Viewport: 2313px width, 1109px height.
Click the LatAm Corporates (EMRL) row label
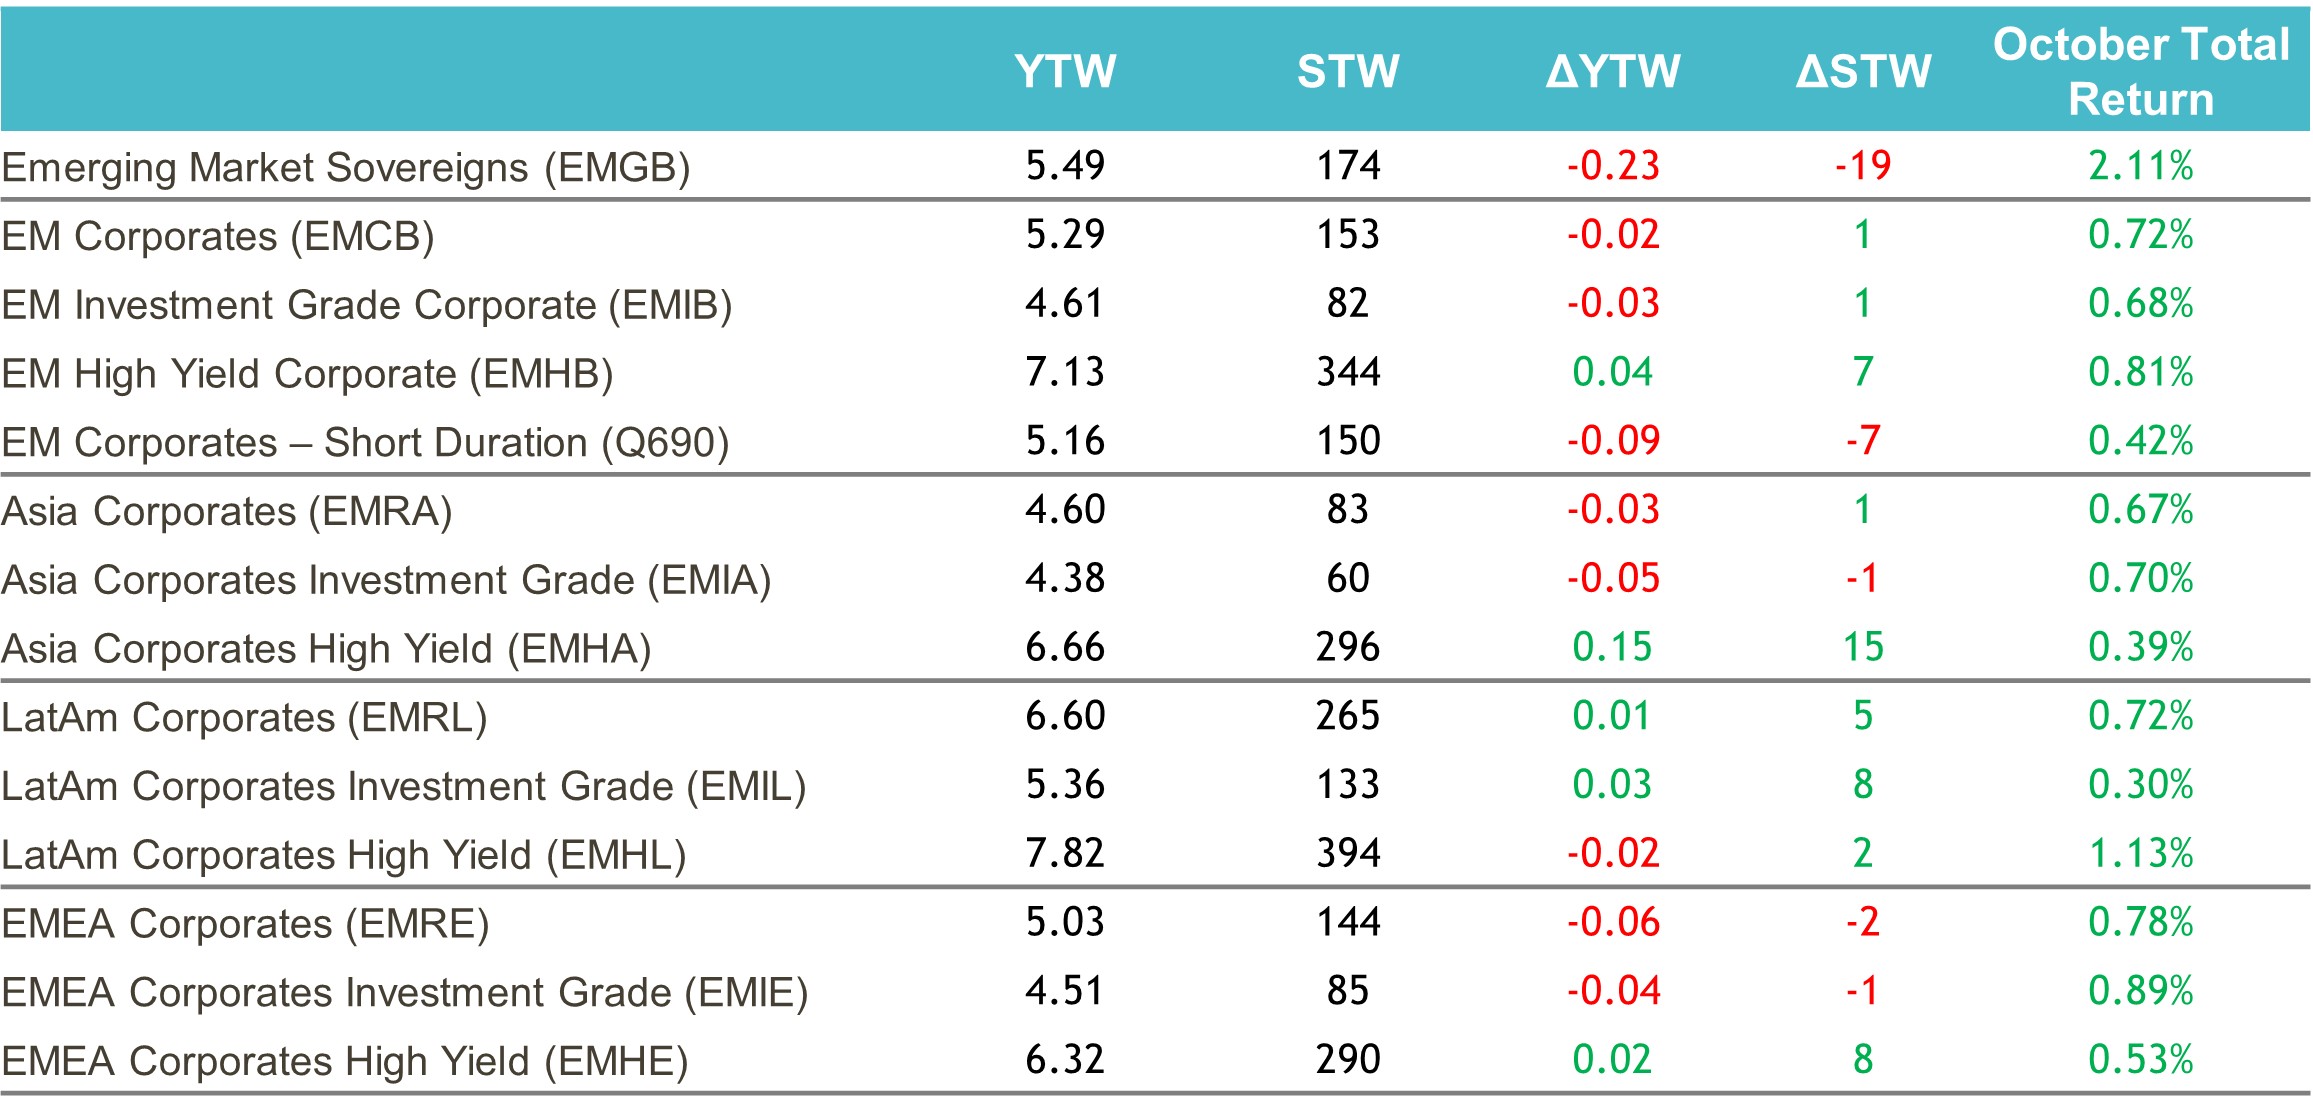tap(244, 718)
